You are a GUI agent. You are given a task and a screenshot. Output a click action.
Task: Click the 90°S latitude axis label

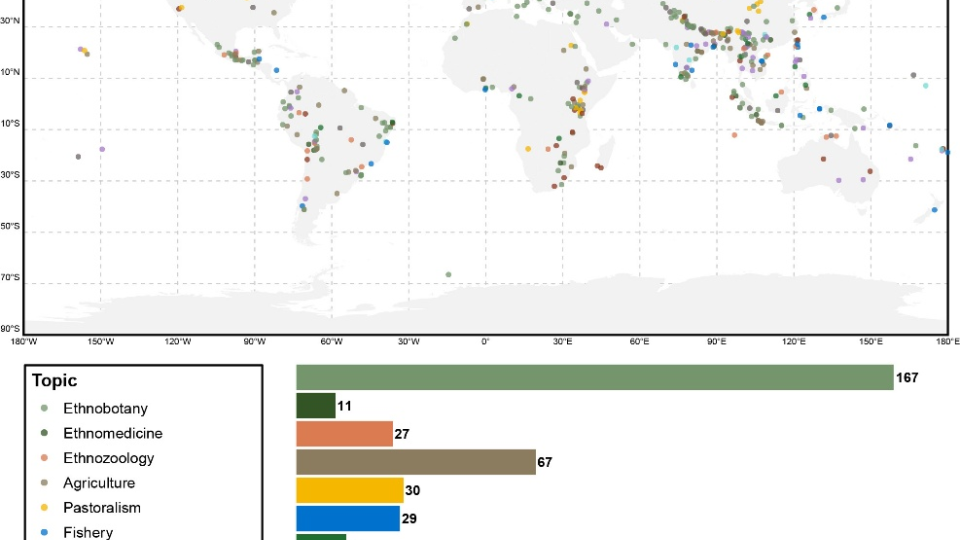[11, 329]
